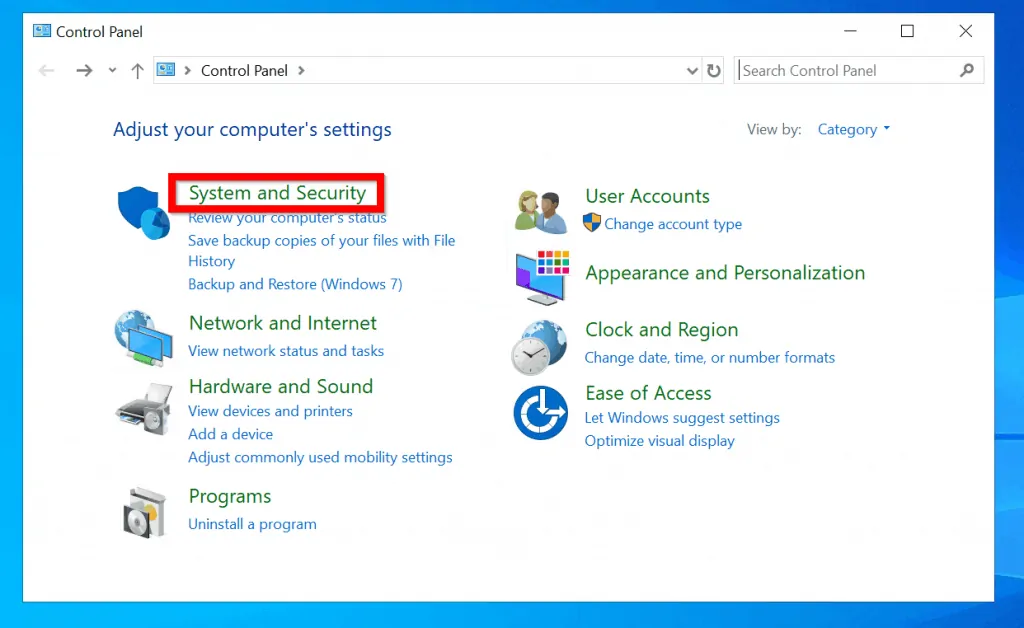Screen dimensions: 1024x628
Task: Click the Programs disc box icon
Action: [x=143, y=511]
